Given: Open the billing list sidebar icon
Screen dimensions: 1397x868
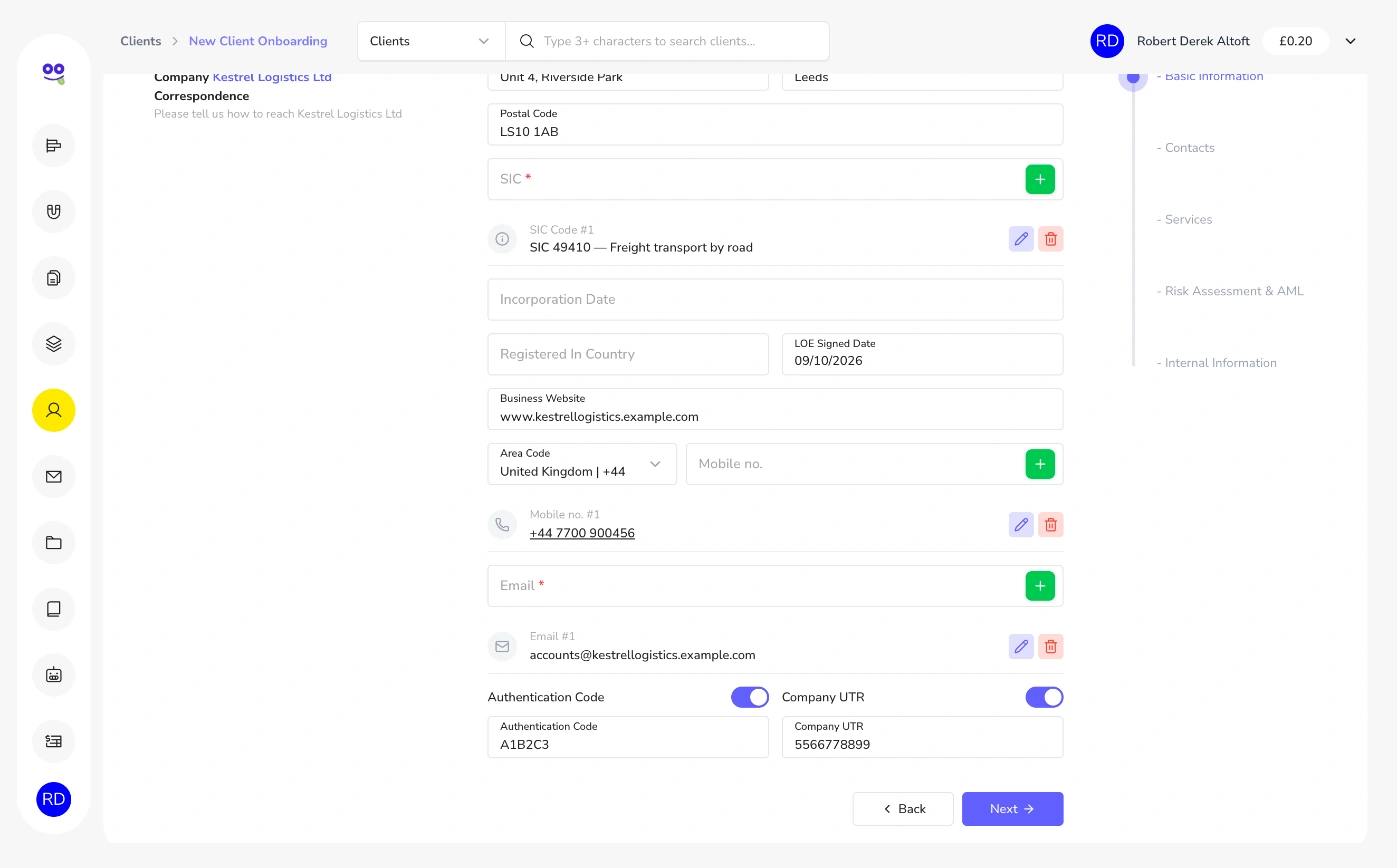Looking at the screenshot, I should [x=54, y=741].
